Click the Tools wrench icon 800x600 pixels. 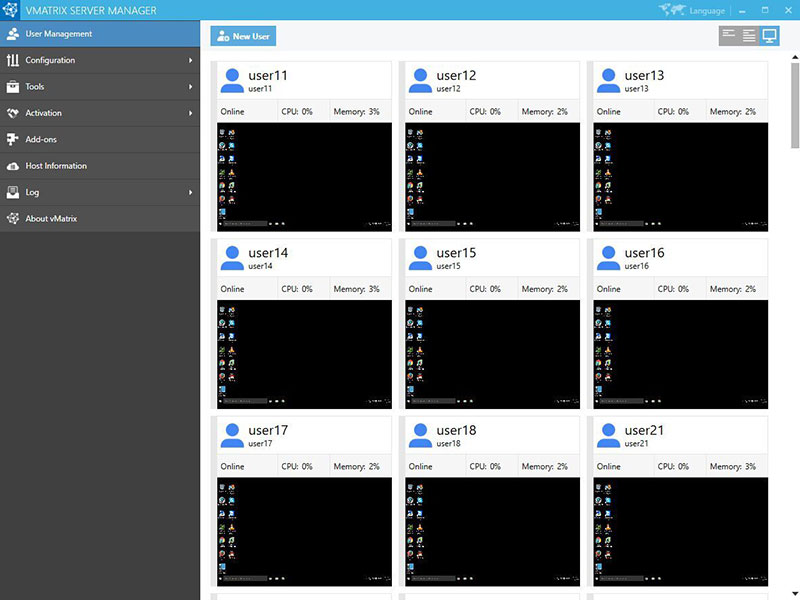click(14, 86)
